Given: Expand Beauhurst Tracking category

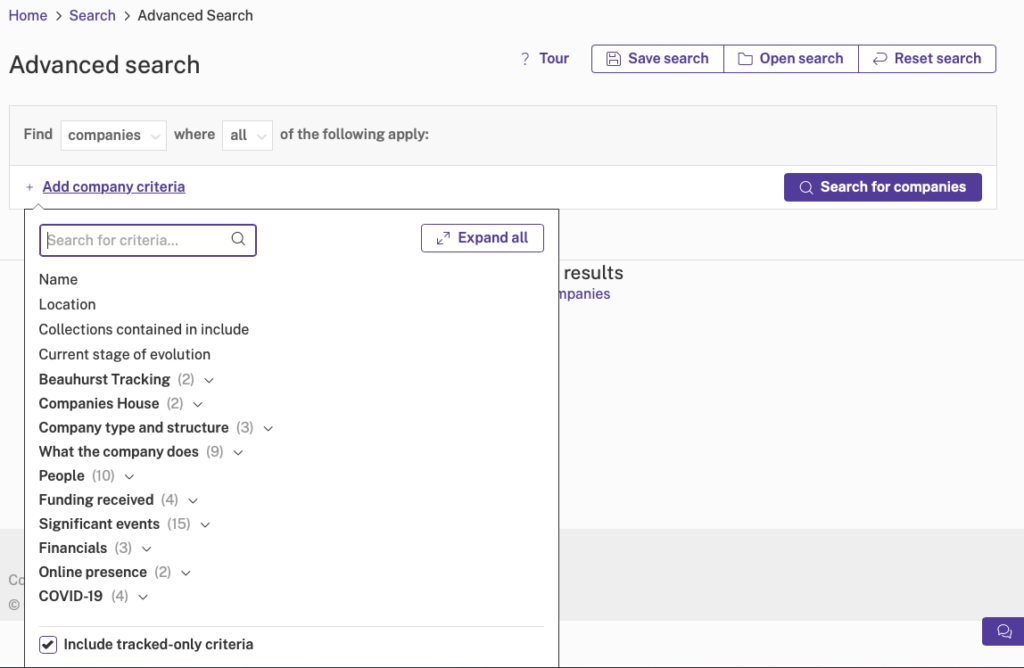Looking at the screenshot, I should click(126, 379).
